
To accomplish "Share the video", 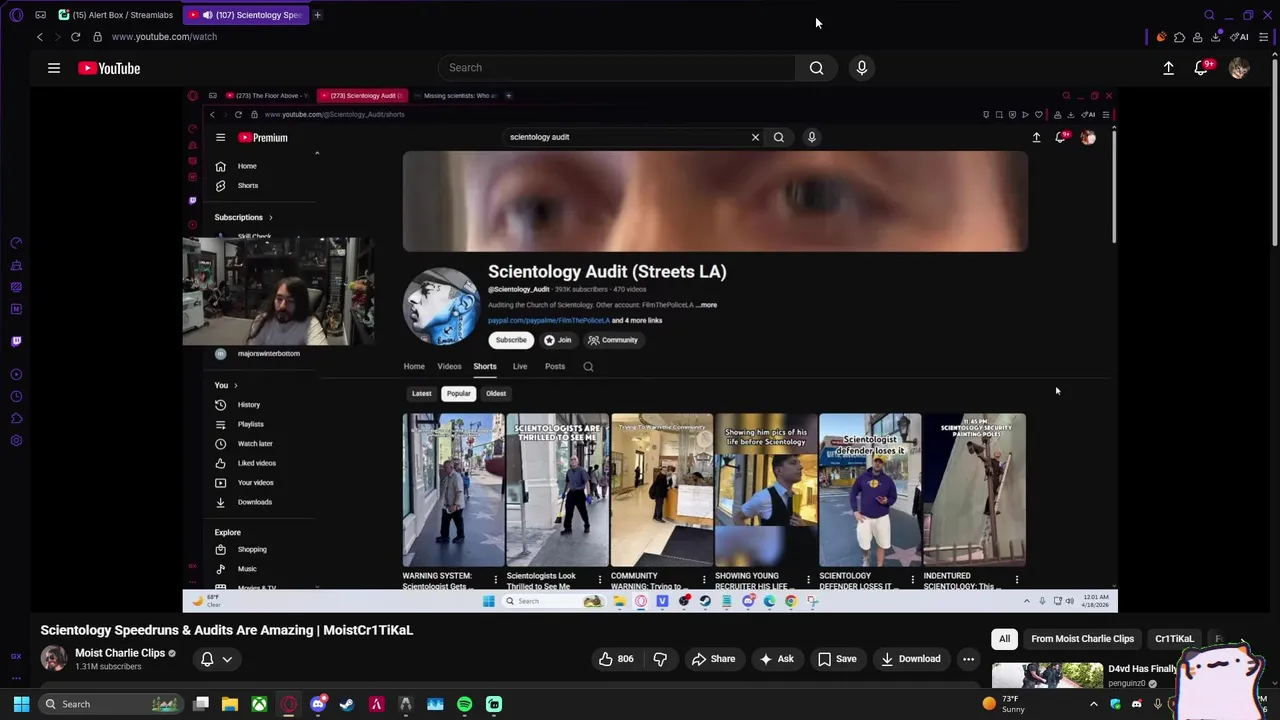I will pyautogui.click(x=713, y=659).
